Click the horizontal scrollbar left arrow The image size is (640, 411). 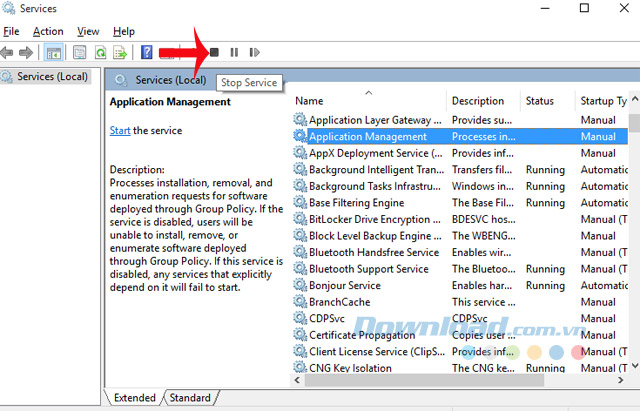click(298, 380)
